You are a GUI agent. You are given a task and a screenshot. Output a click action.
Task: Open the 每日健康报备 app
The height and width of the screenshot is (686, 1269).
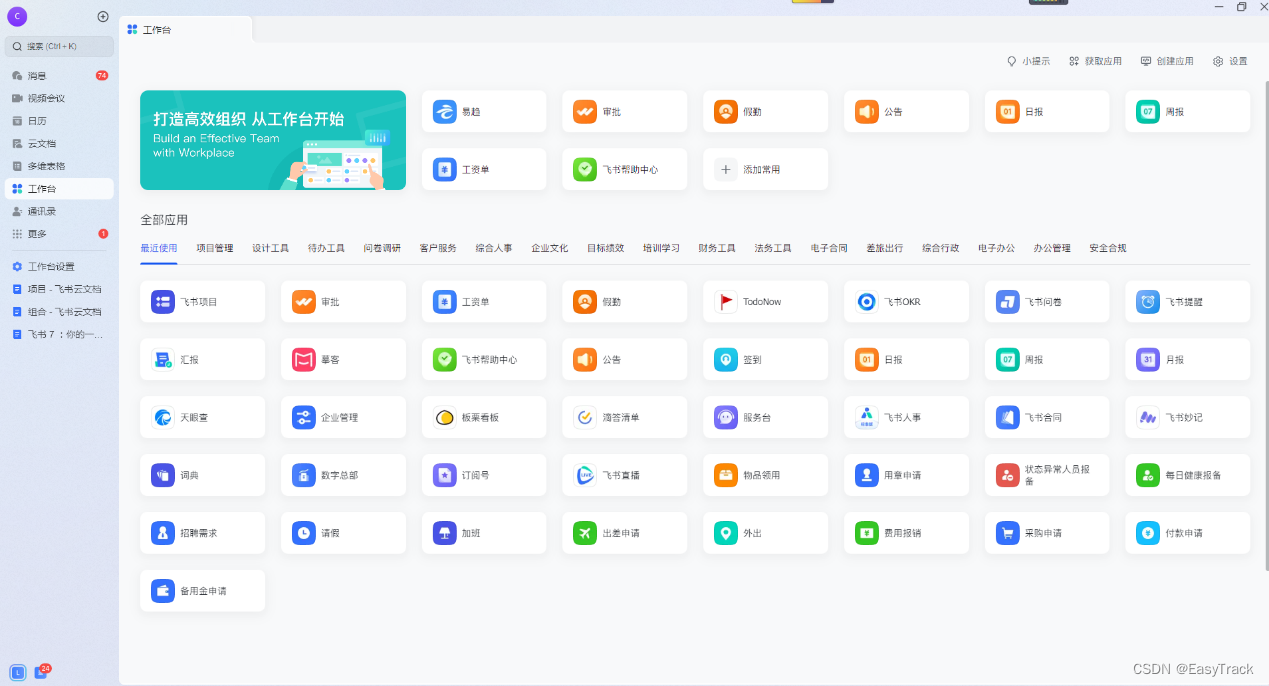[1187, 475]
